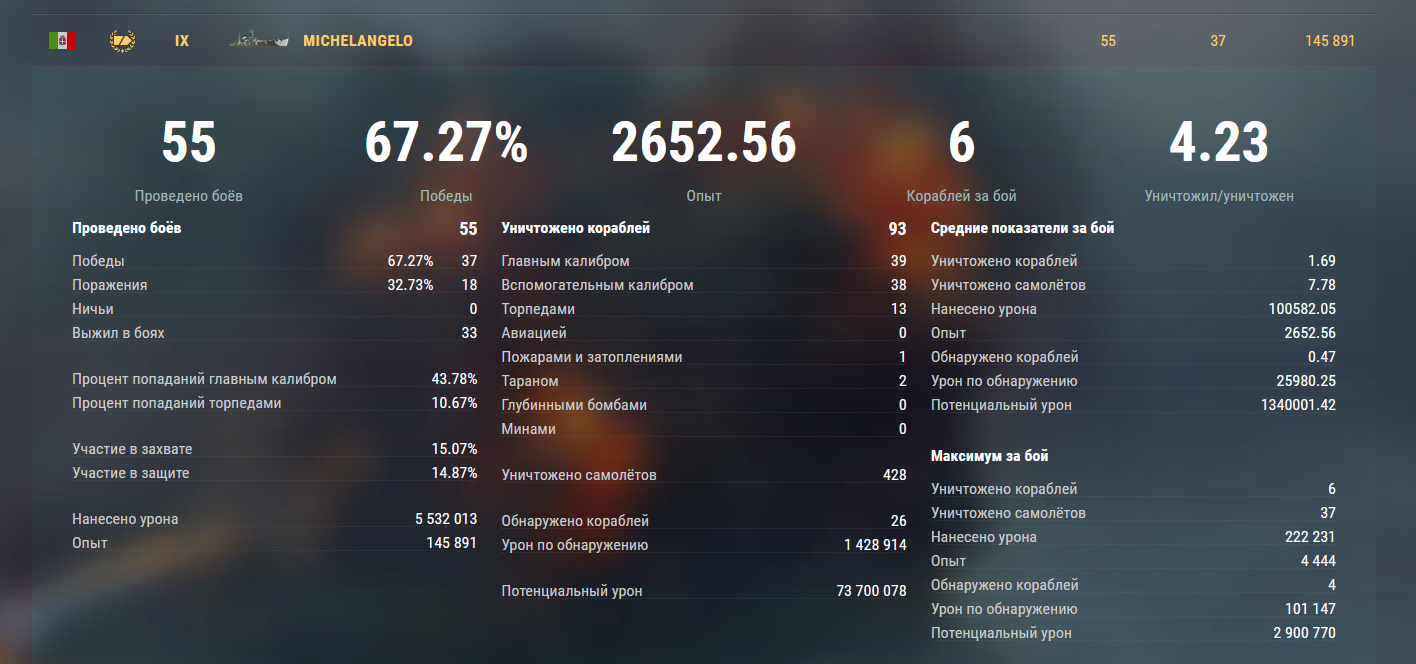Viewport: 1416px width, 664px height.
Task: Click the tier IX label
Action: [x=182, y=41]
